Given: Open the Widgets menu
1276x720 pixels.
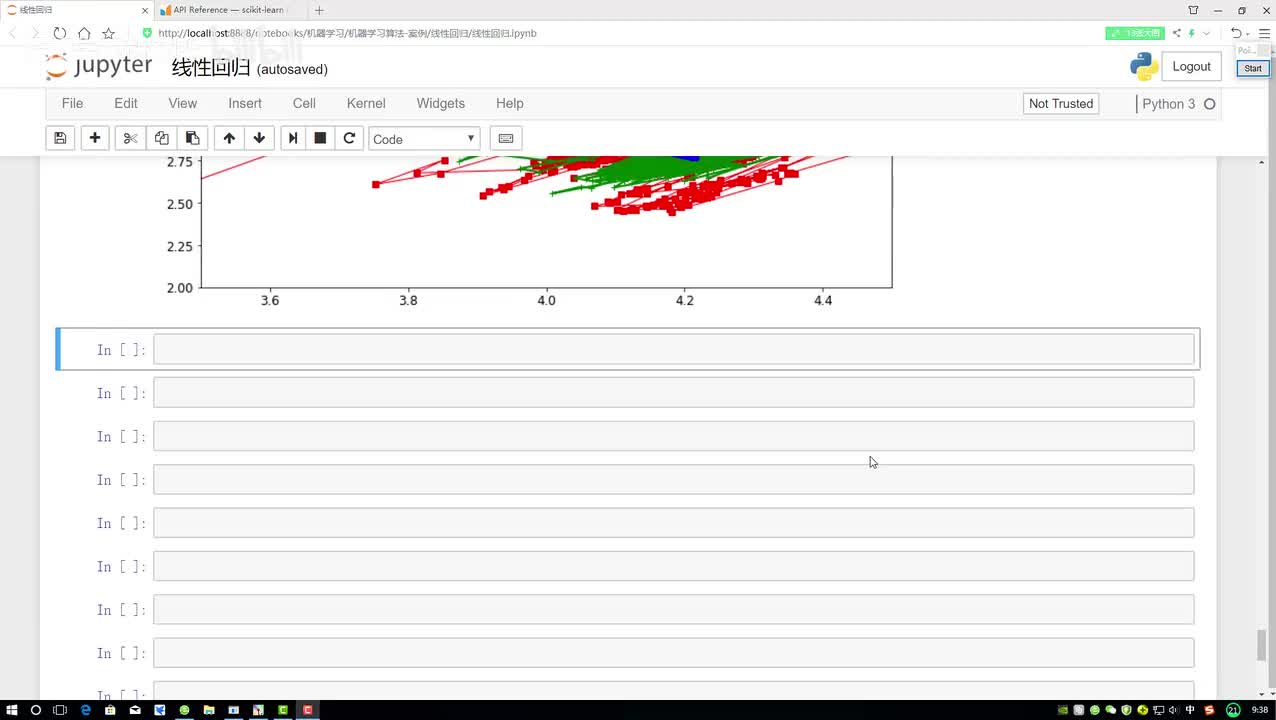Looking at the screenshot, I should pyautogui.click(x=441, y=103).
